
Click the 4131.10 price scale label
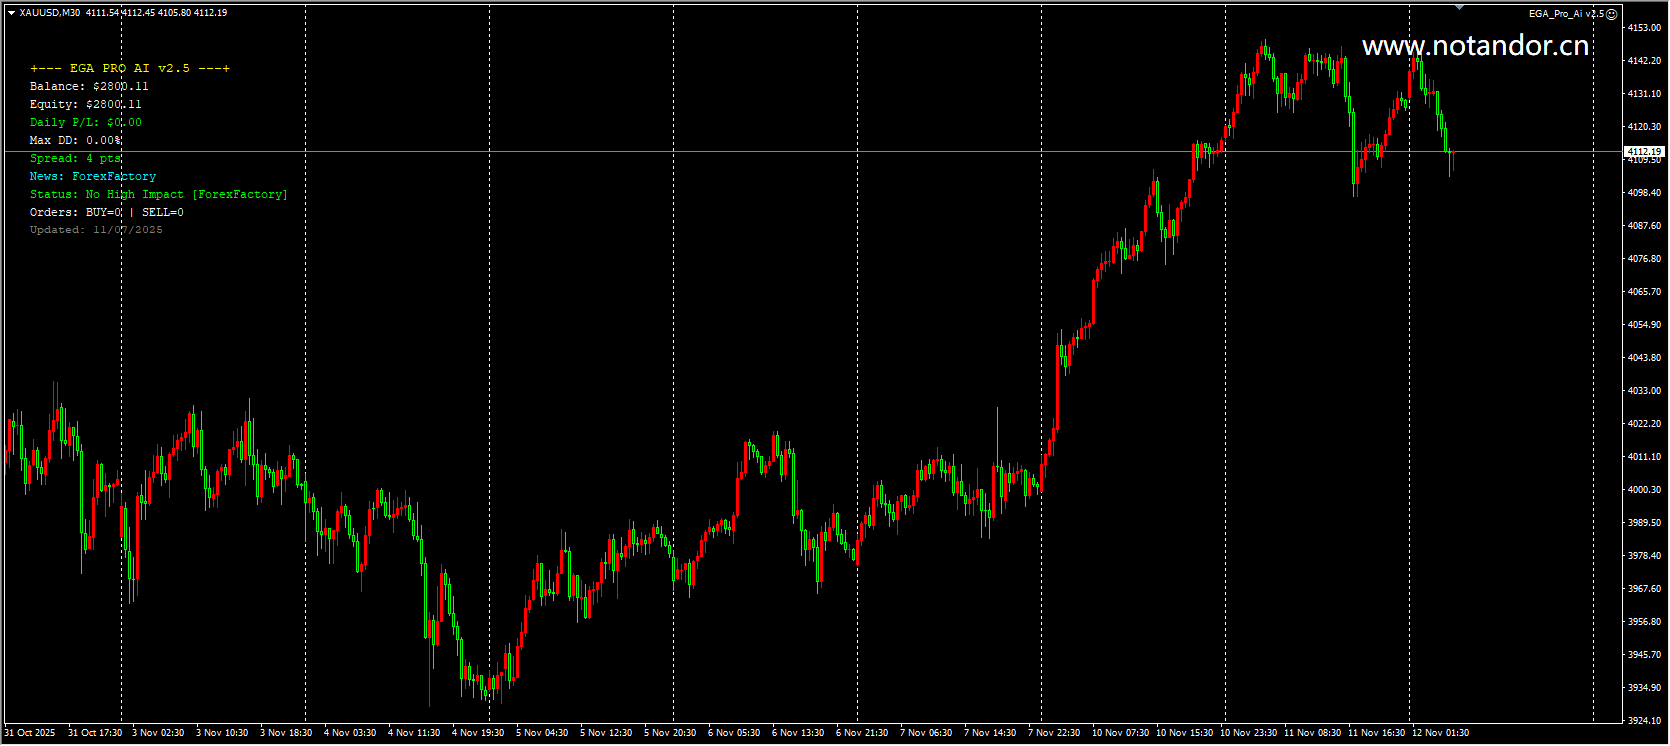point(1644,94)
